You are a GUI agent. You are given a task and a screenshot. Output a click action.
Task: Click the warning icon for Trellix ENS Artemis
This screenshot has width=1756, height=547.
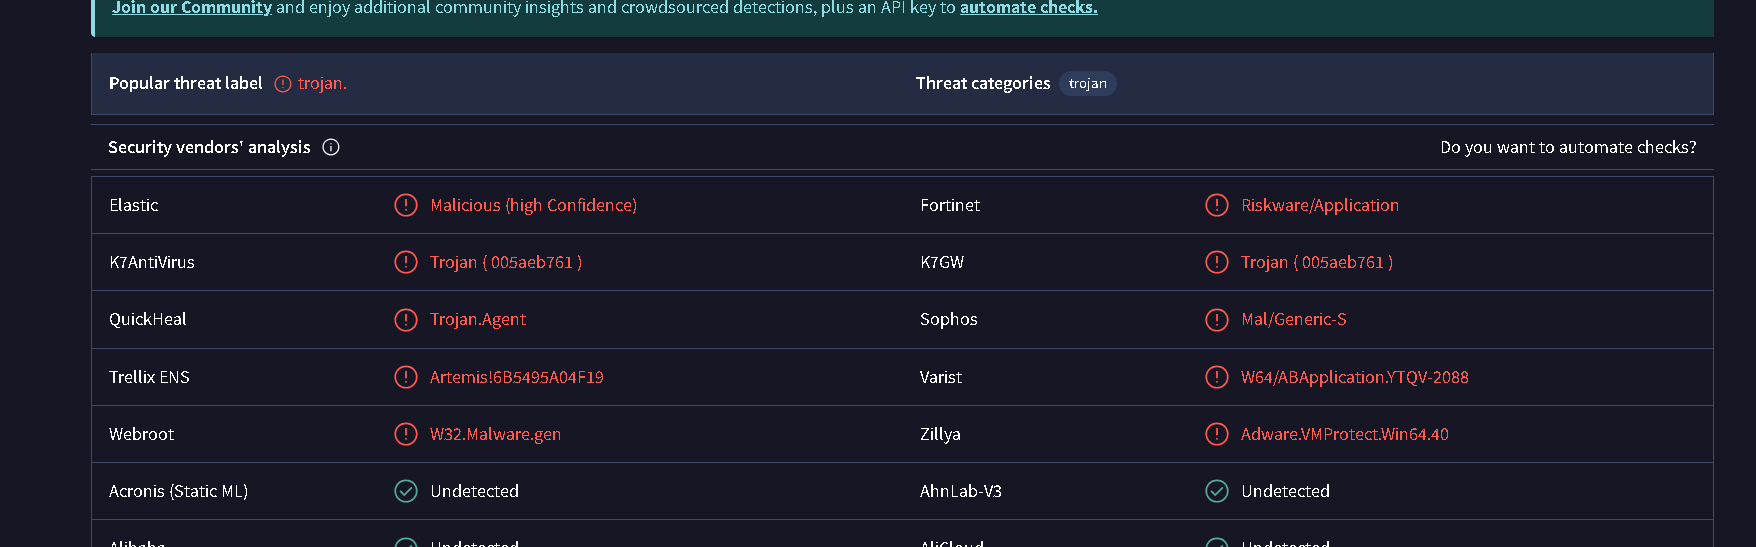(x=406, y=377)
